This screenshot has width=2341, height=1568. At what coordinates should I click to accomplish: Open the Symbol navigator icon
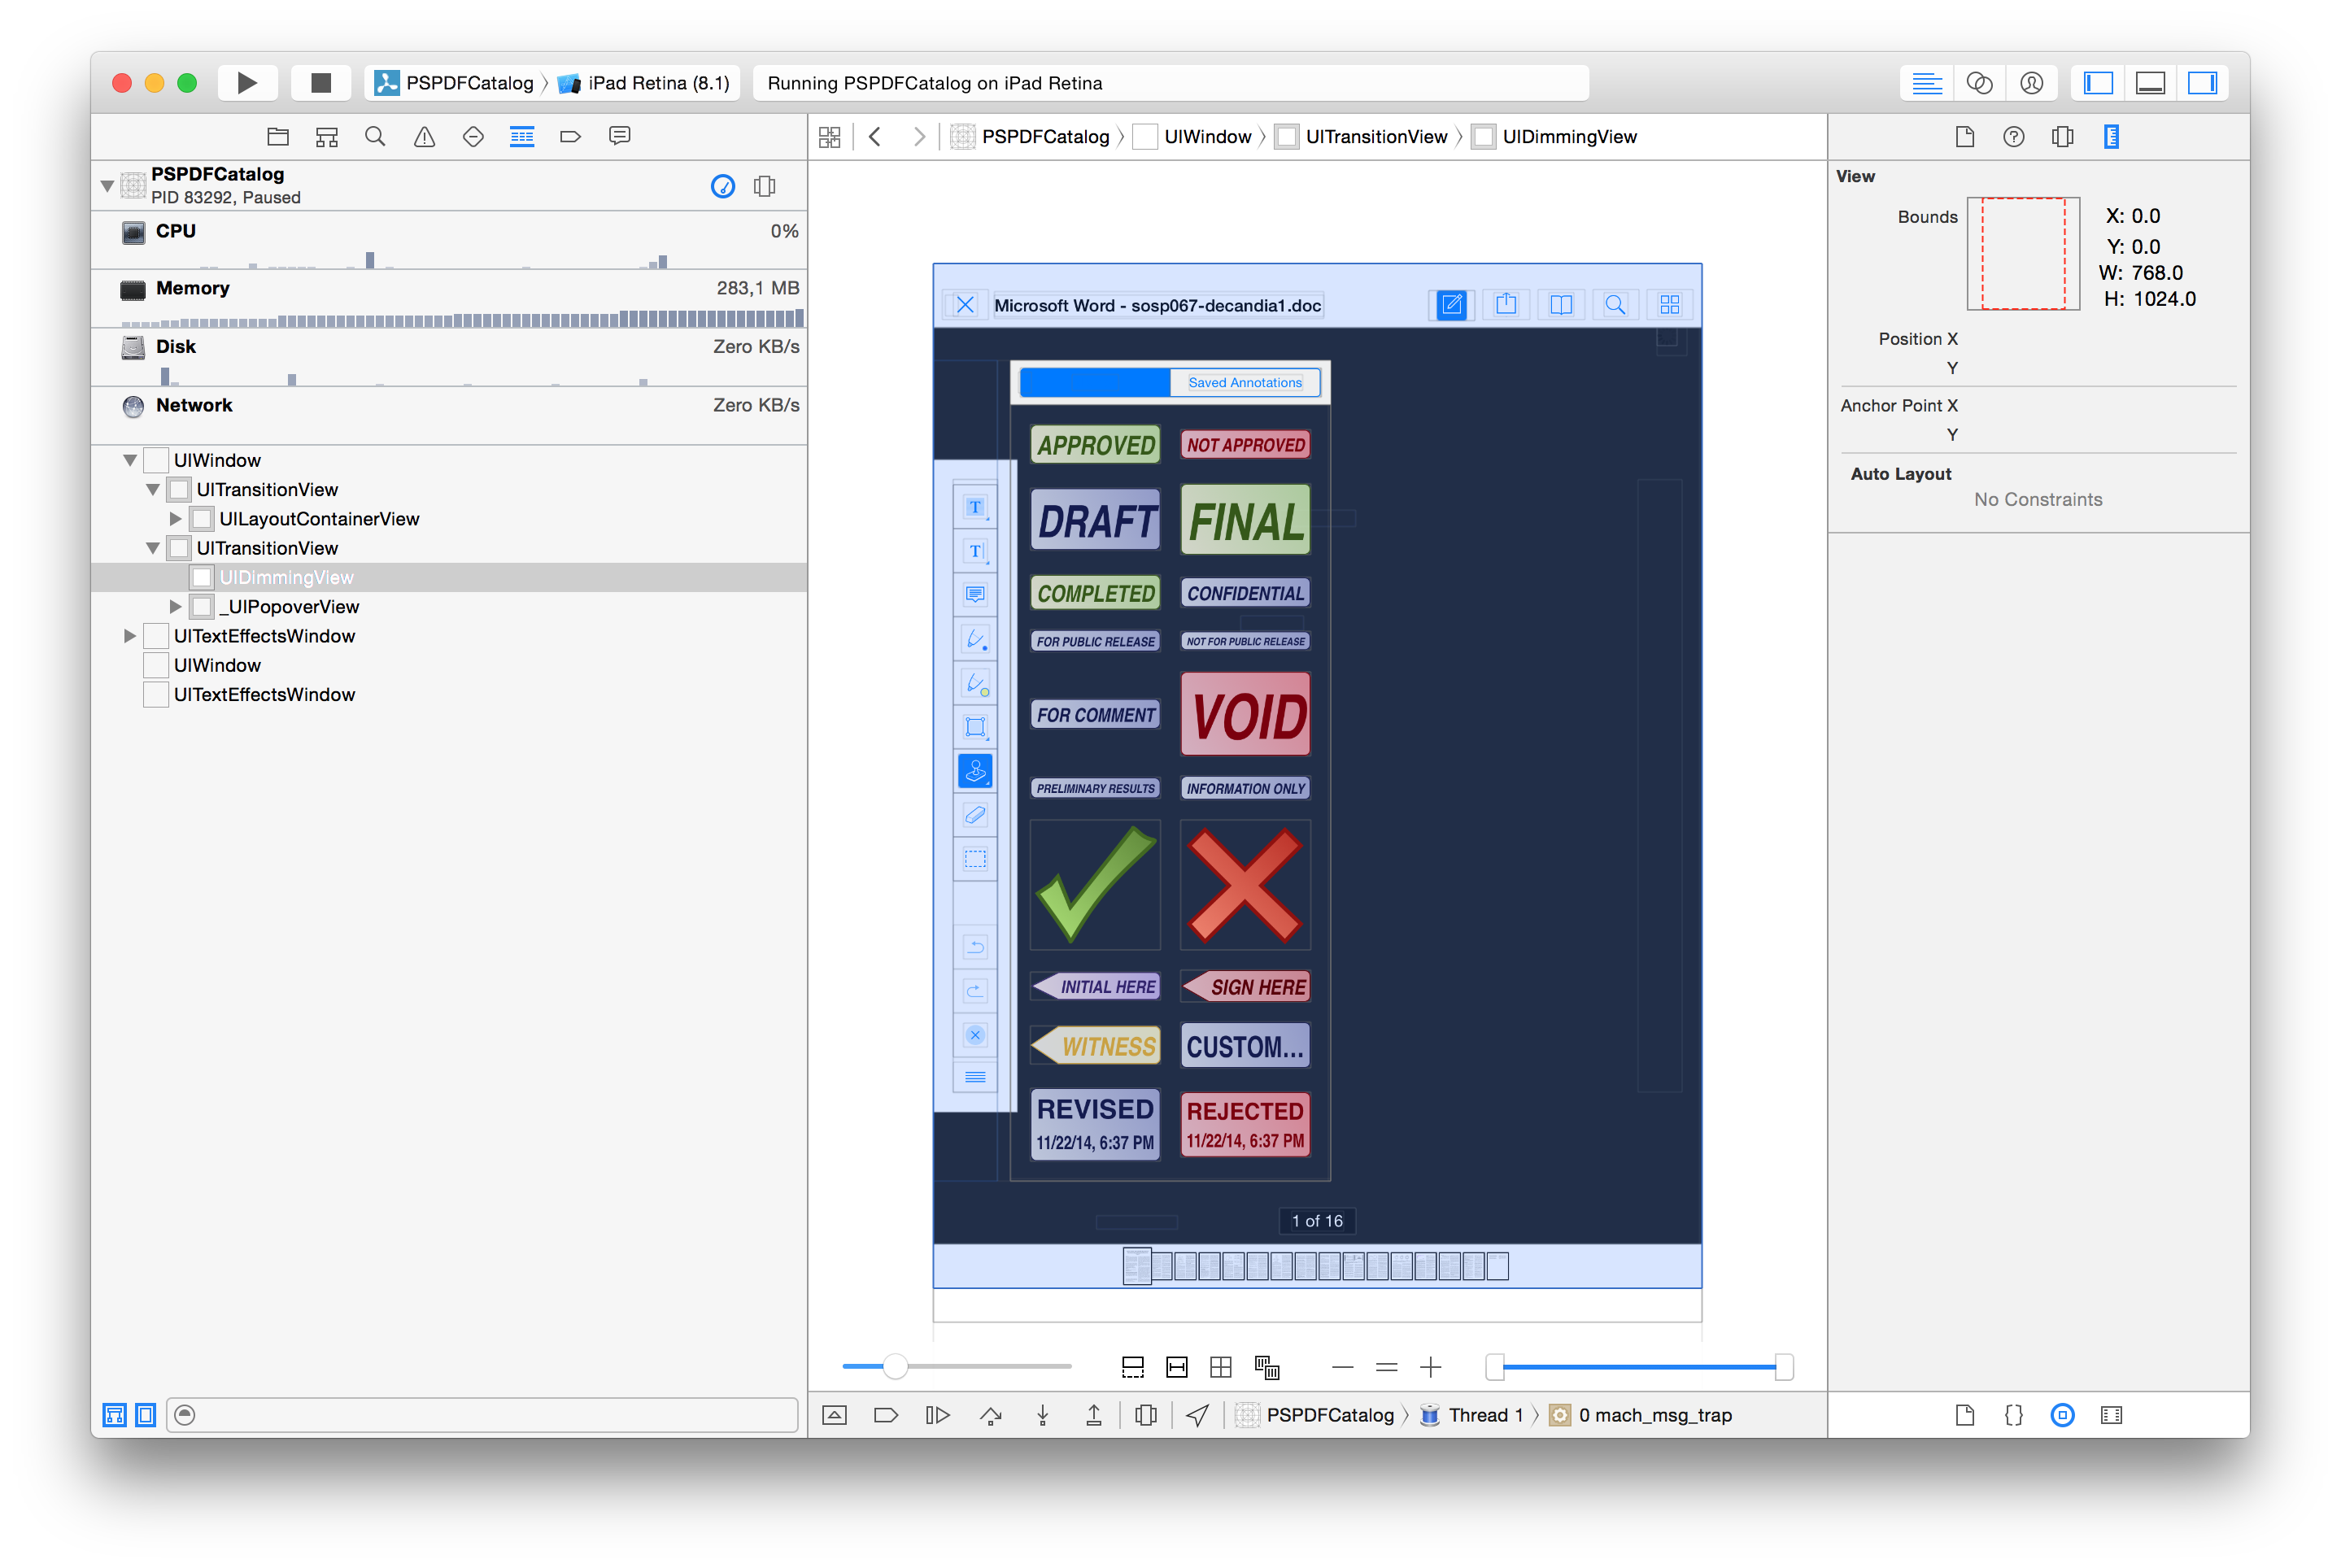point(327,136)
